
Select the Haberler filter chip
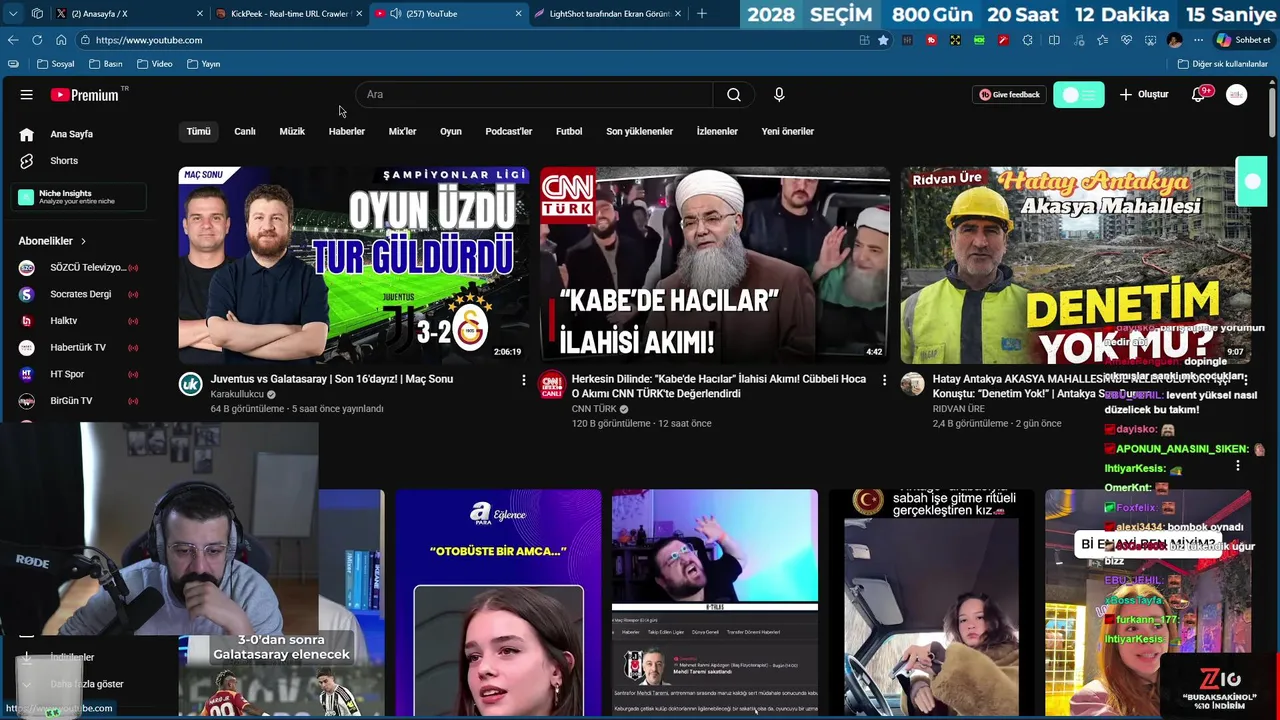click(347, 132)
